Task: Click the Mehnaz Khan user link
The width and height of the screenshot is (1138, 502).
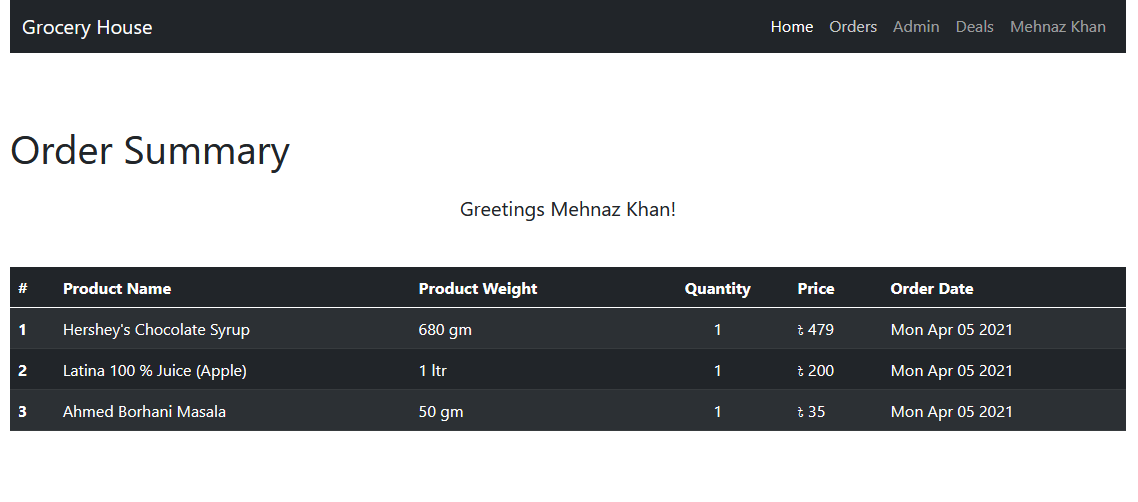Action: (1057, 27)
